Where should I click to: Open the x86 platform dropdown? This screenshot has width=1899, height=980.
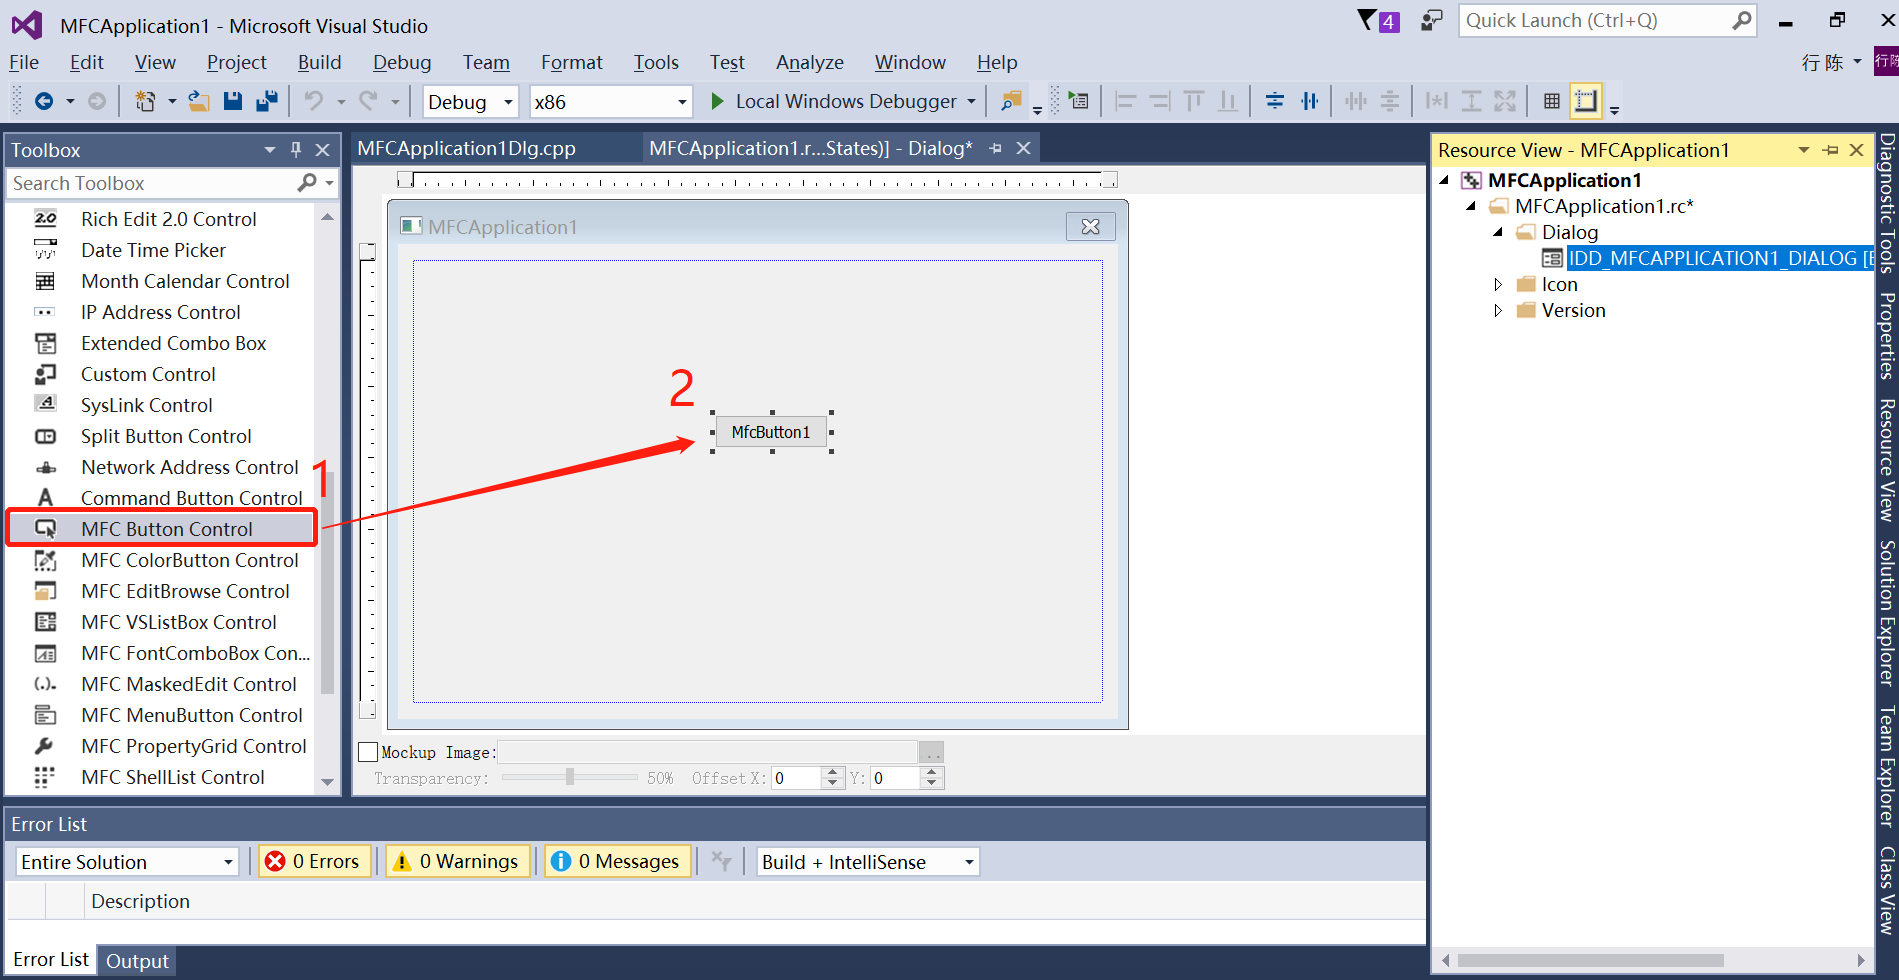click(x=610, y=101)
